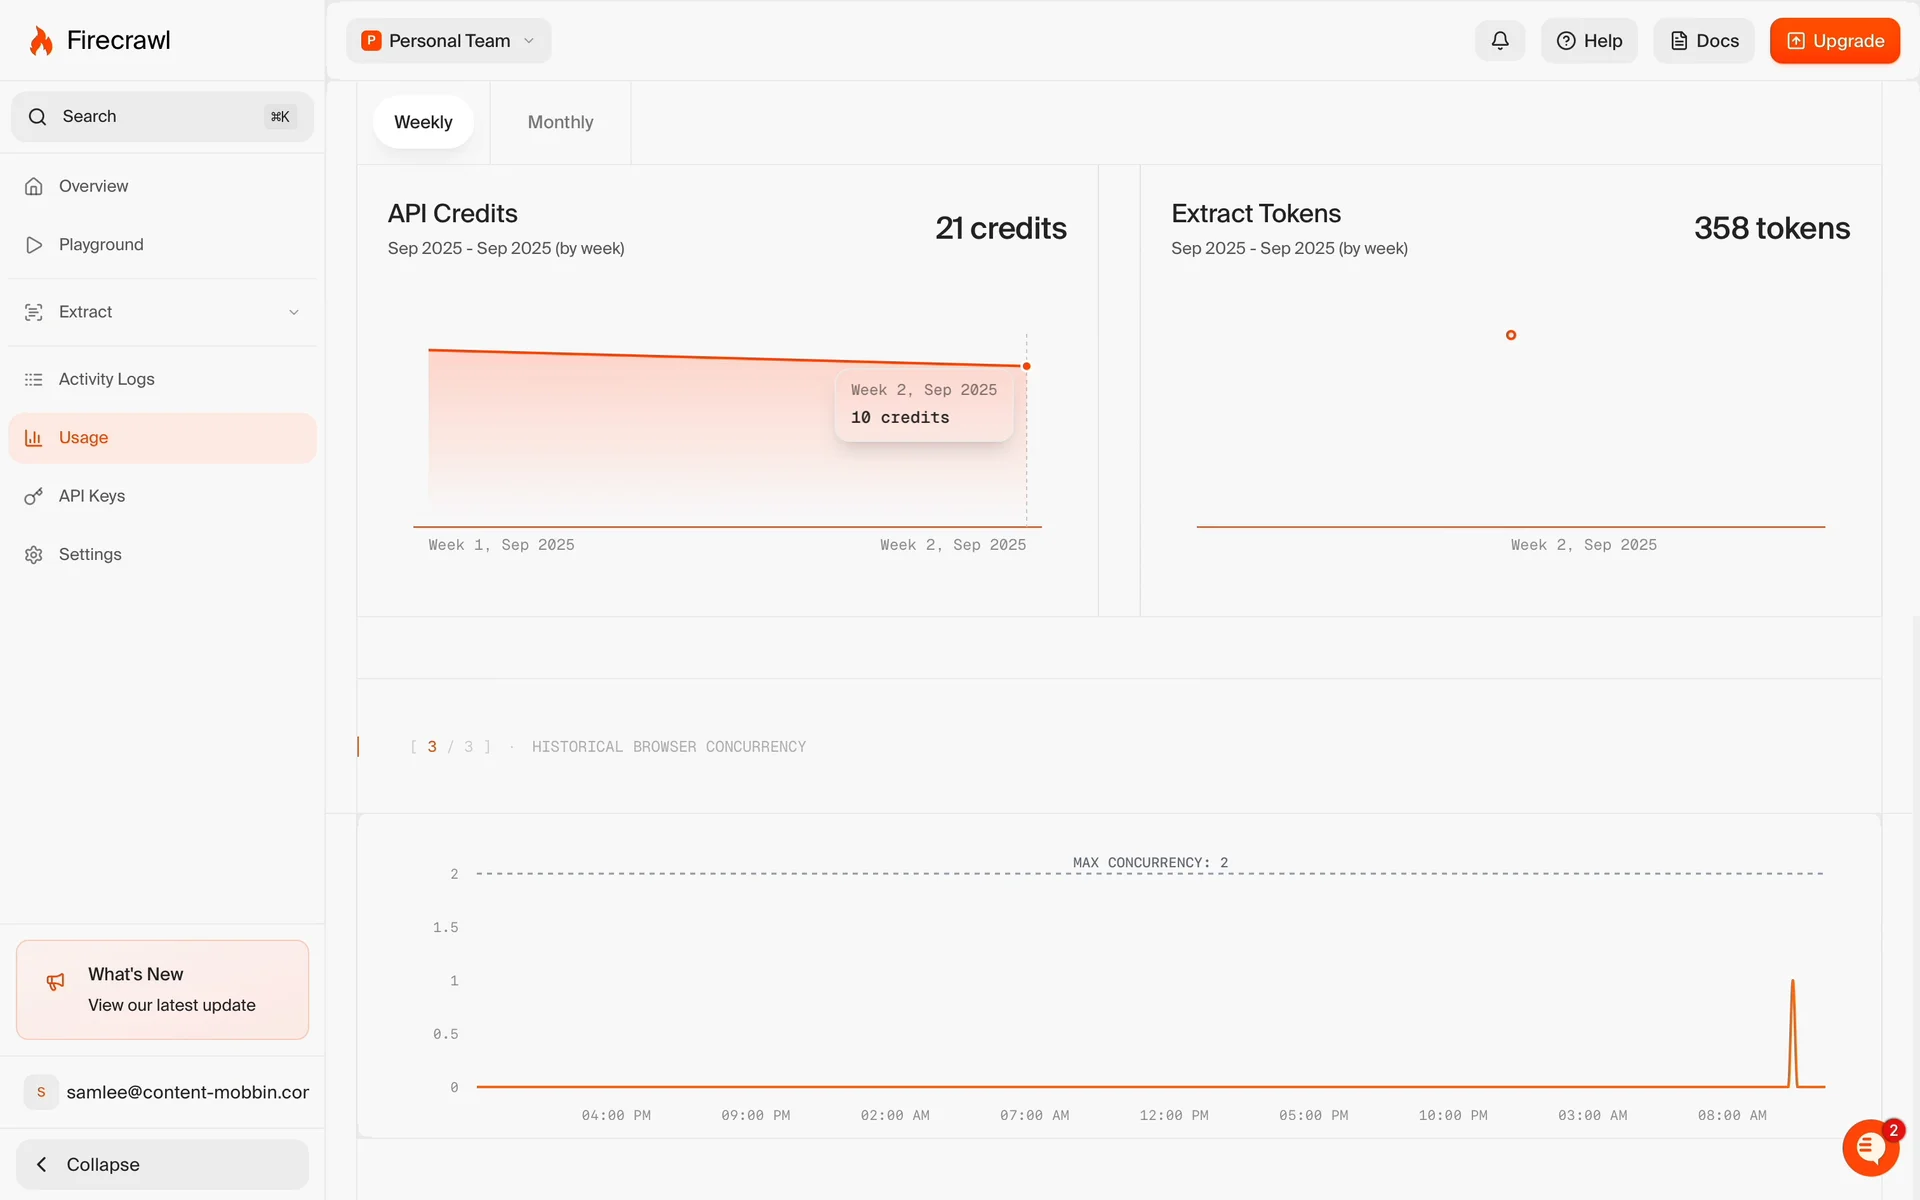
Task: Expand the Extract menu chevron
Action: [x=294, y=312]
